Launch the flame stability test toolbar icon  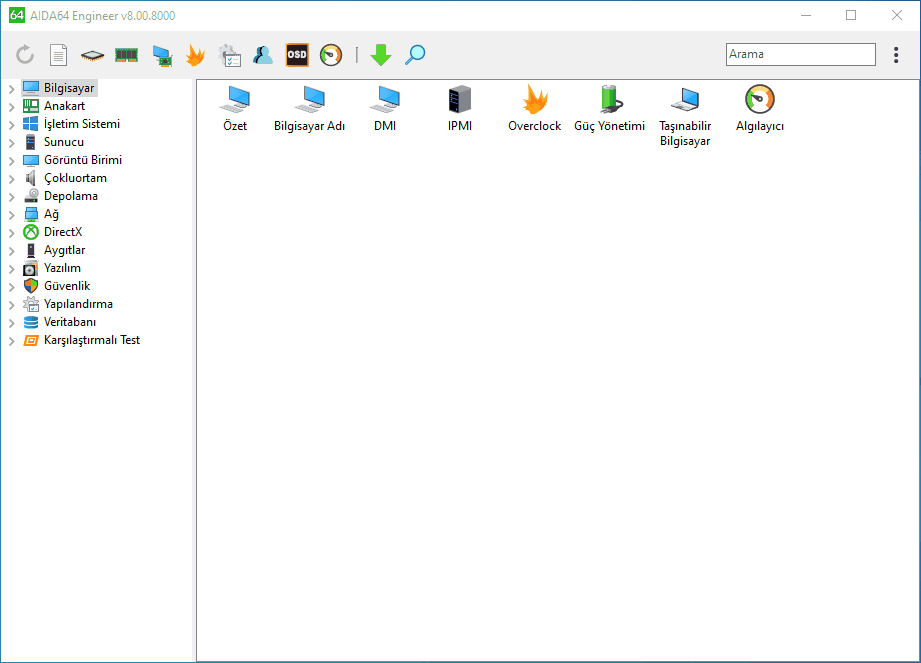pyautogui.click(x=195, y=55)
